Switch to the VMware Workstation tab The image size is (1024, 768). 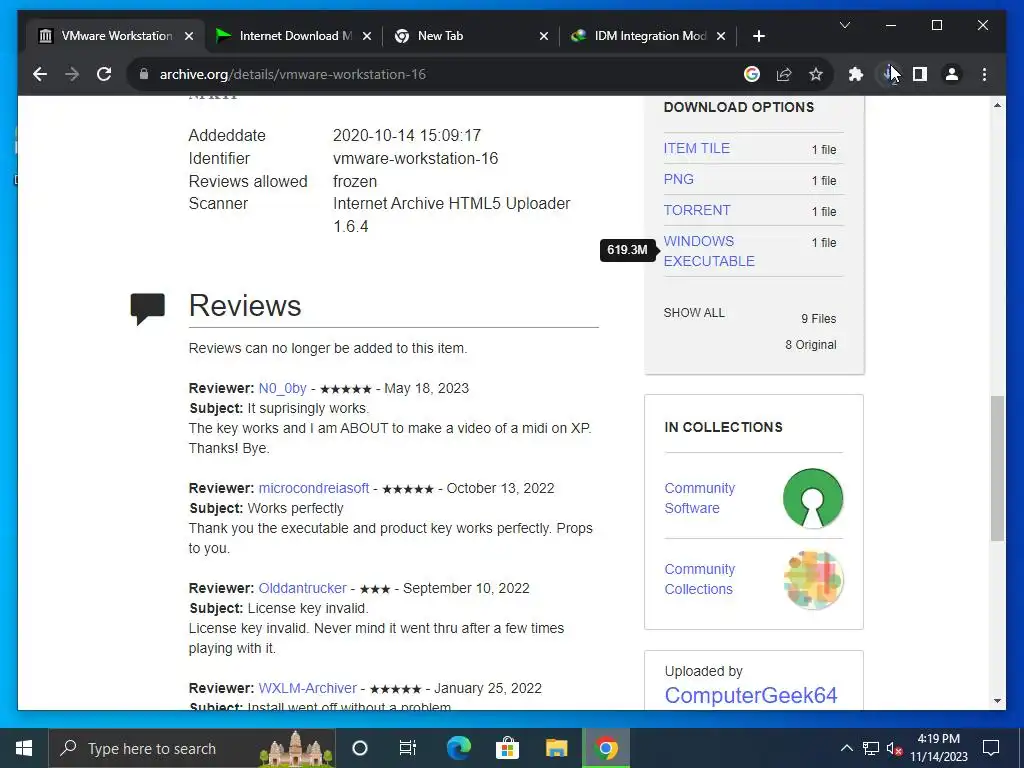point(115,36)
